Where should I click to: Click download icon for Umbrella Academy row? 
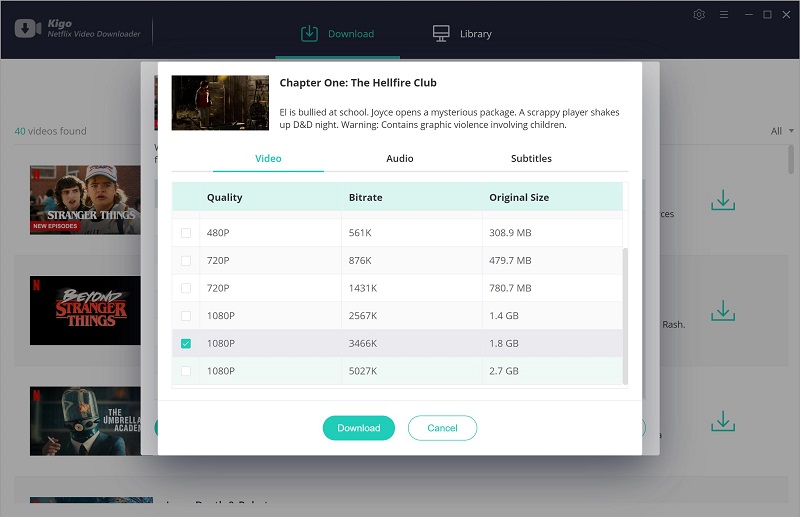pyautogui.click(x=723, y=421)
